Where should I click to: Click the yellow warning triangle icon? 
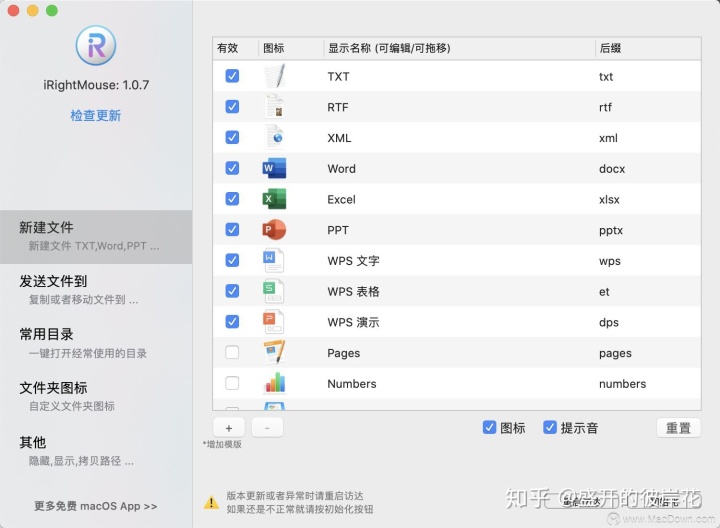pyautogui.click(x=211, y=502)
